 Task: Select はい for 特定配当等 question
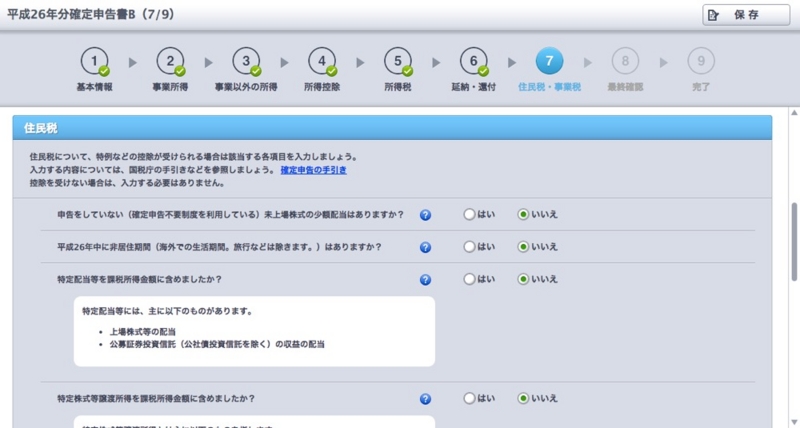(x=469, y=279)
